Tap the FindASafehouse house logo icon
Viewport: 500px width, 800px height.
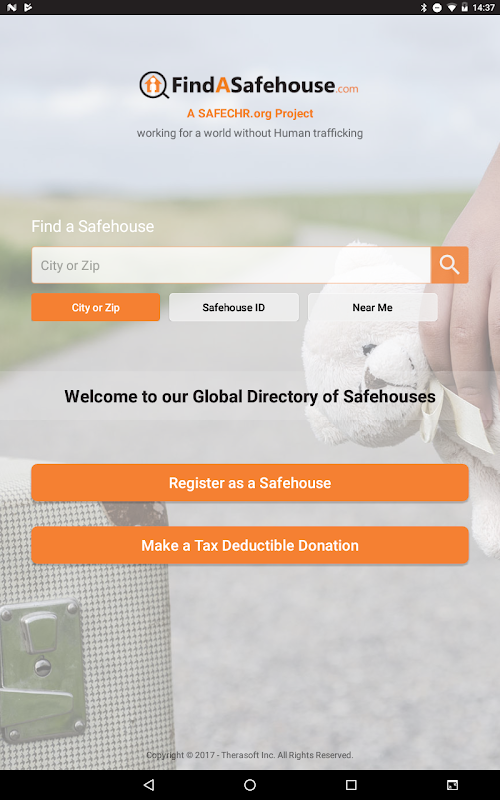[154, 85]
